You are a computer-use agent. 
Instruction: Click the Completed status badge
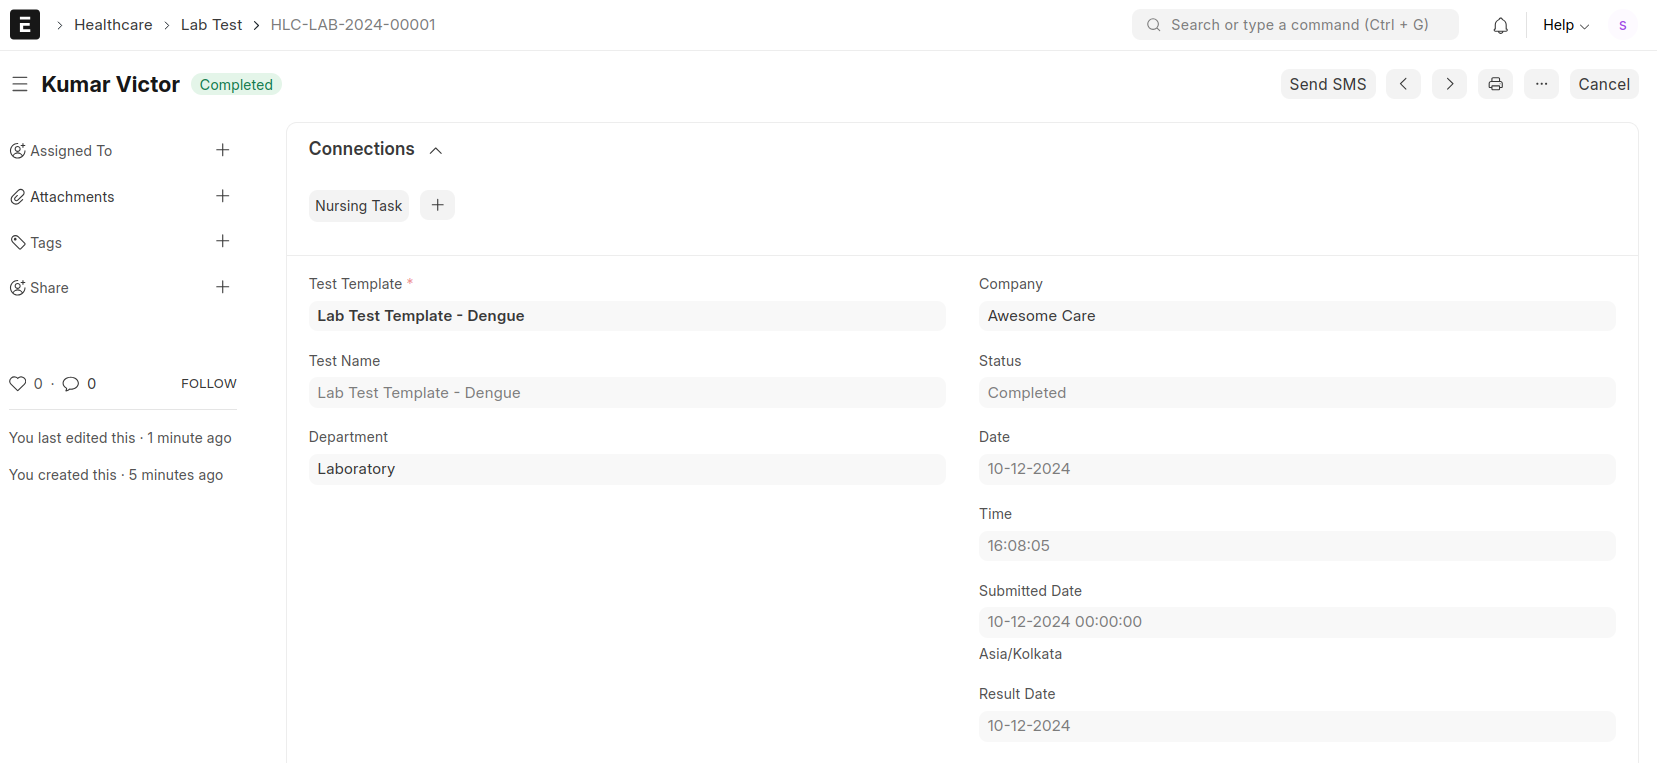[x=236, y=85]
